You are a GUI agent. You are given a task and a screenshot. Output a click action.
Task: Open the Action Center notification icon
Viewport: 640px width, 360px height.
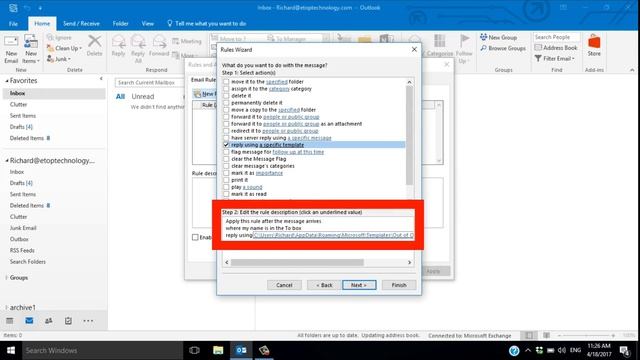[x=624, y=350]
